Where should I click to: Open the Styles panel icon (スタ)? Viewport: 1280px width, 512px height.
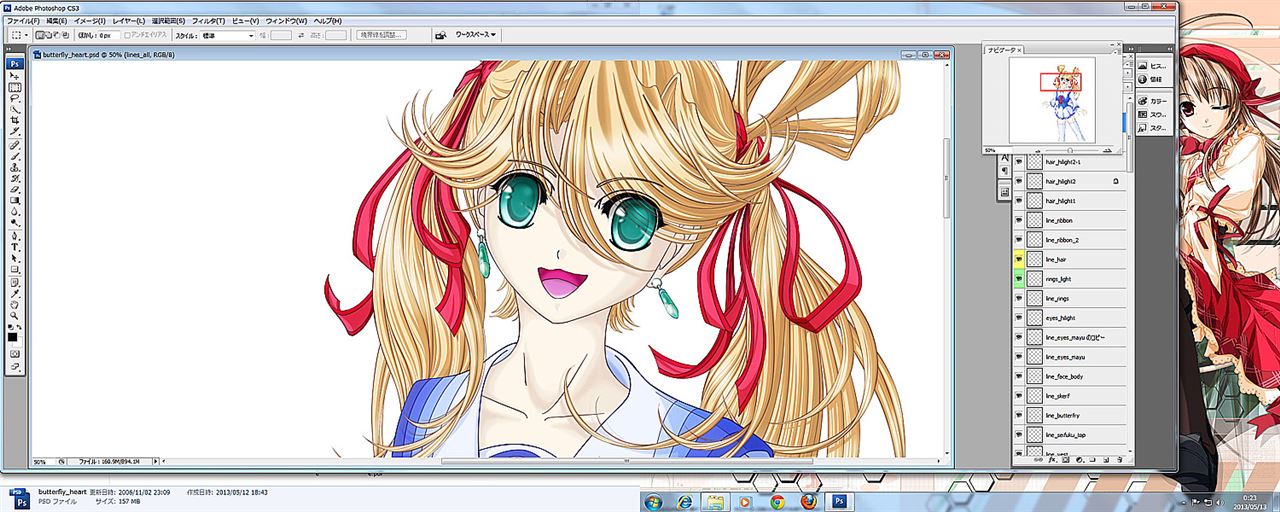1152,128
